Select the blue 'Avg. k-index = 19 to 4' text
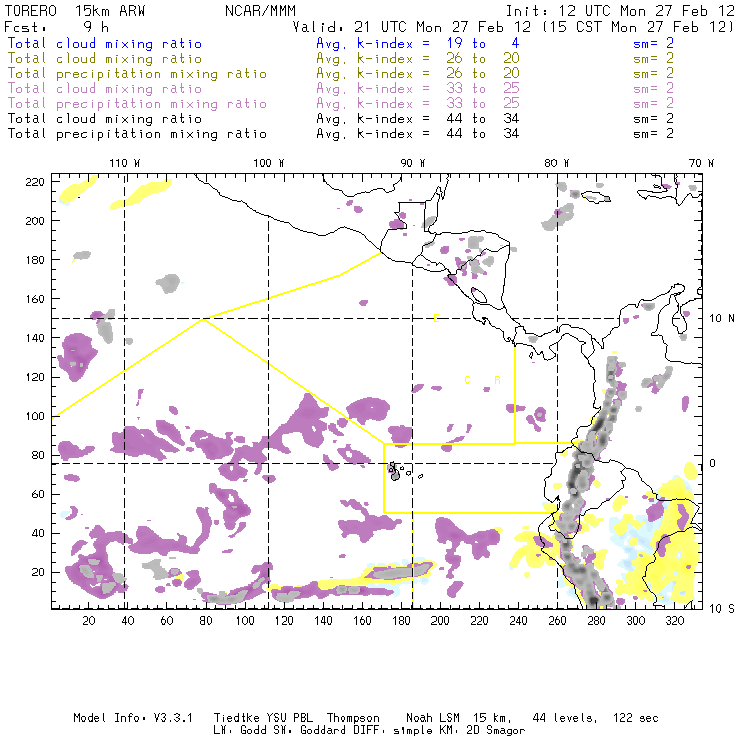 click(x=418, y=43)
